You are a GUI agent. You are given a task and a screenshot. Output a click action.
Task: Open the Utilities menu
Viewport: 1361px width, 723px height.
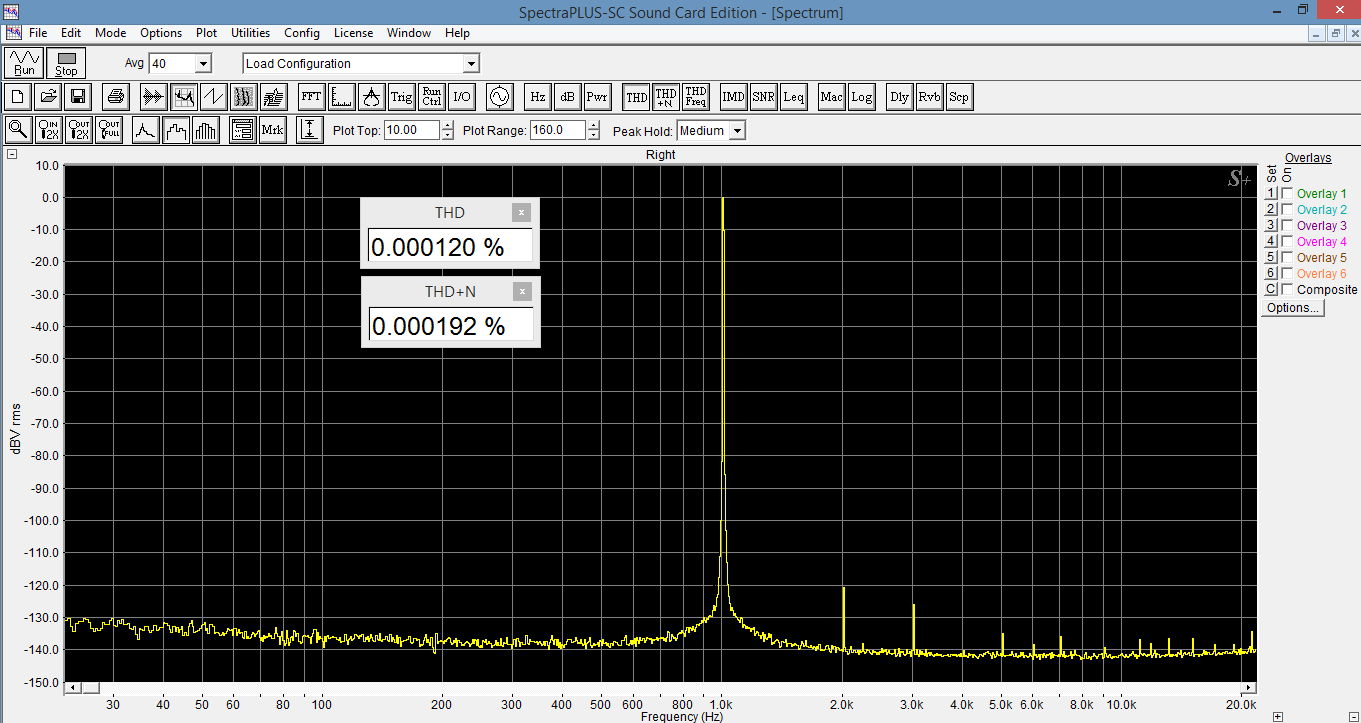250,33
